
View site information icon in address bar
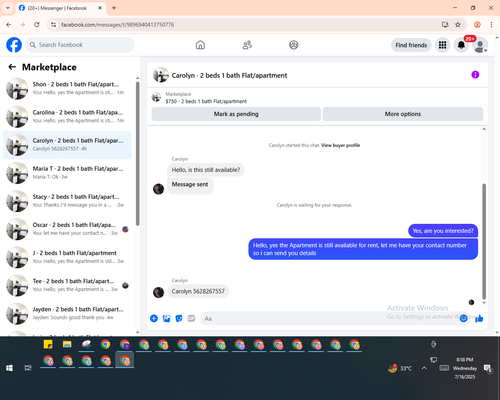pyautogui.click(x=53, y=25)
